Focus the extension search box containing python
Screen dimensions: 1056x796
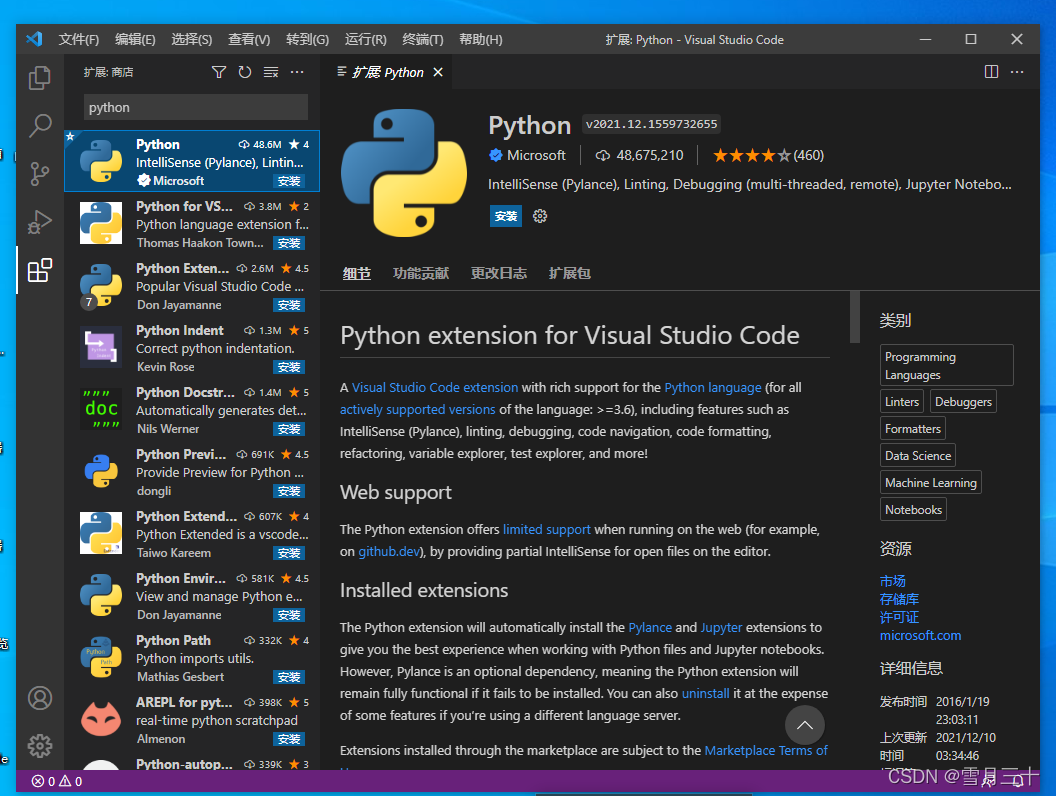click(195, 107)
